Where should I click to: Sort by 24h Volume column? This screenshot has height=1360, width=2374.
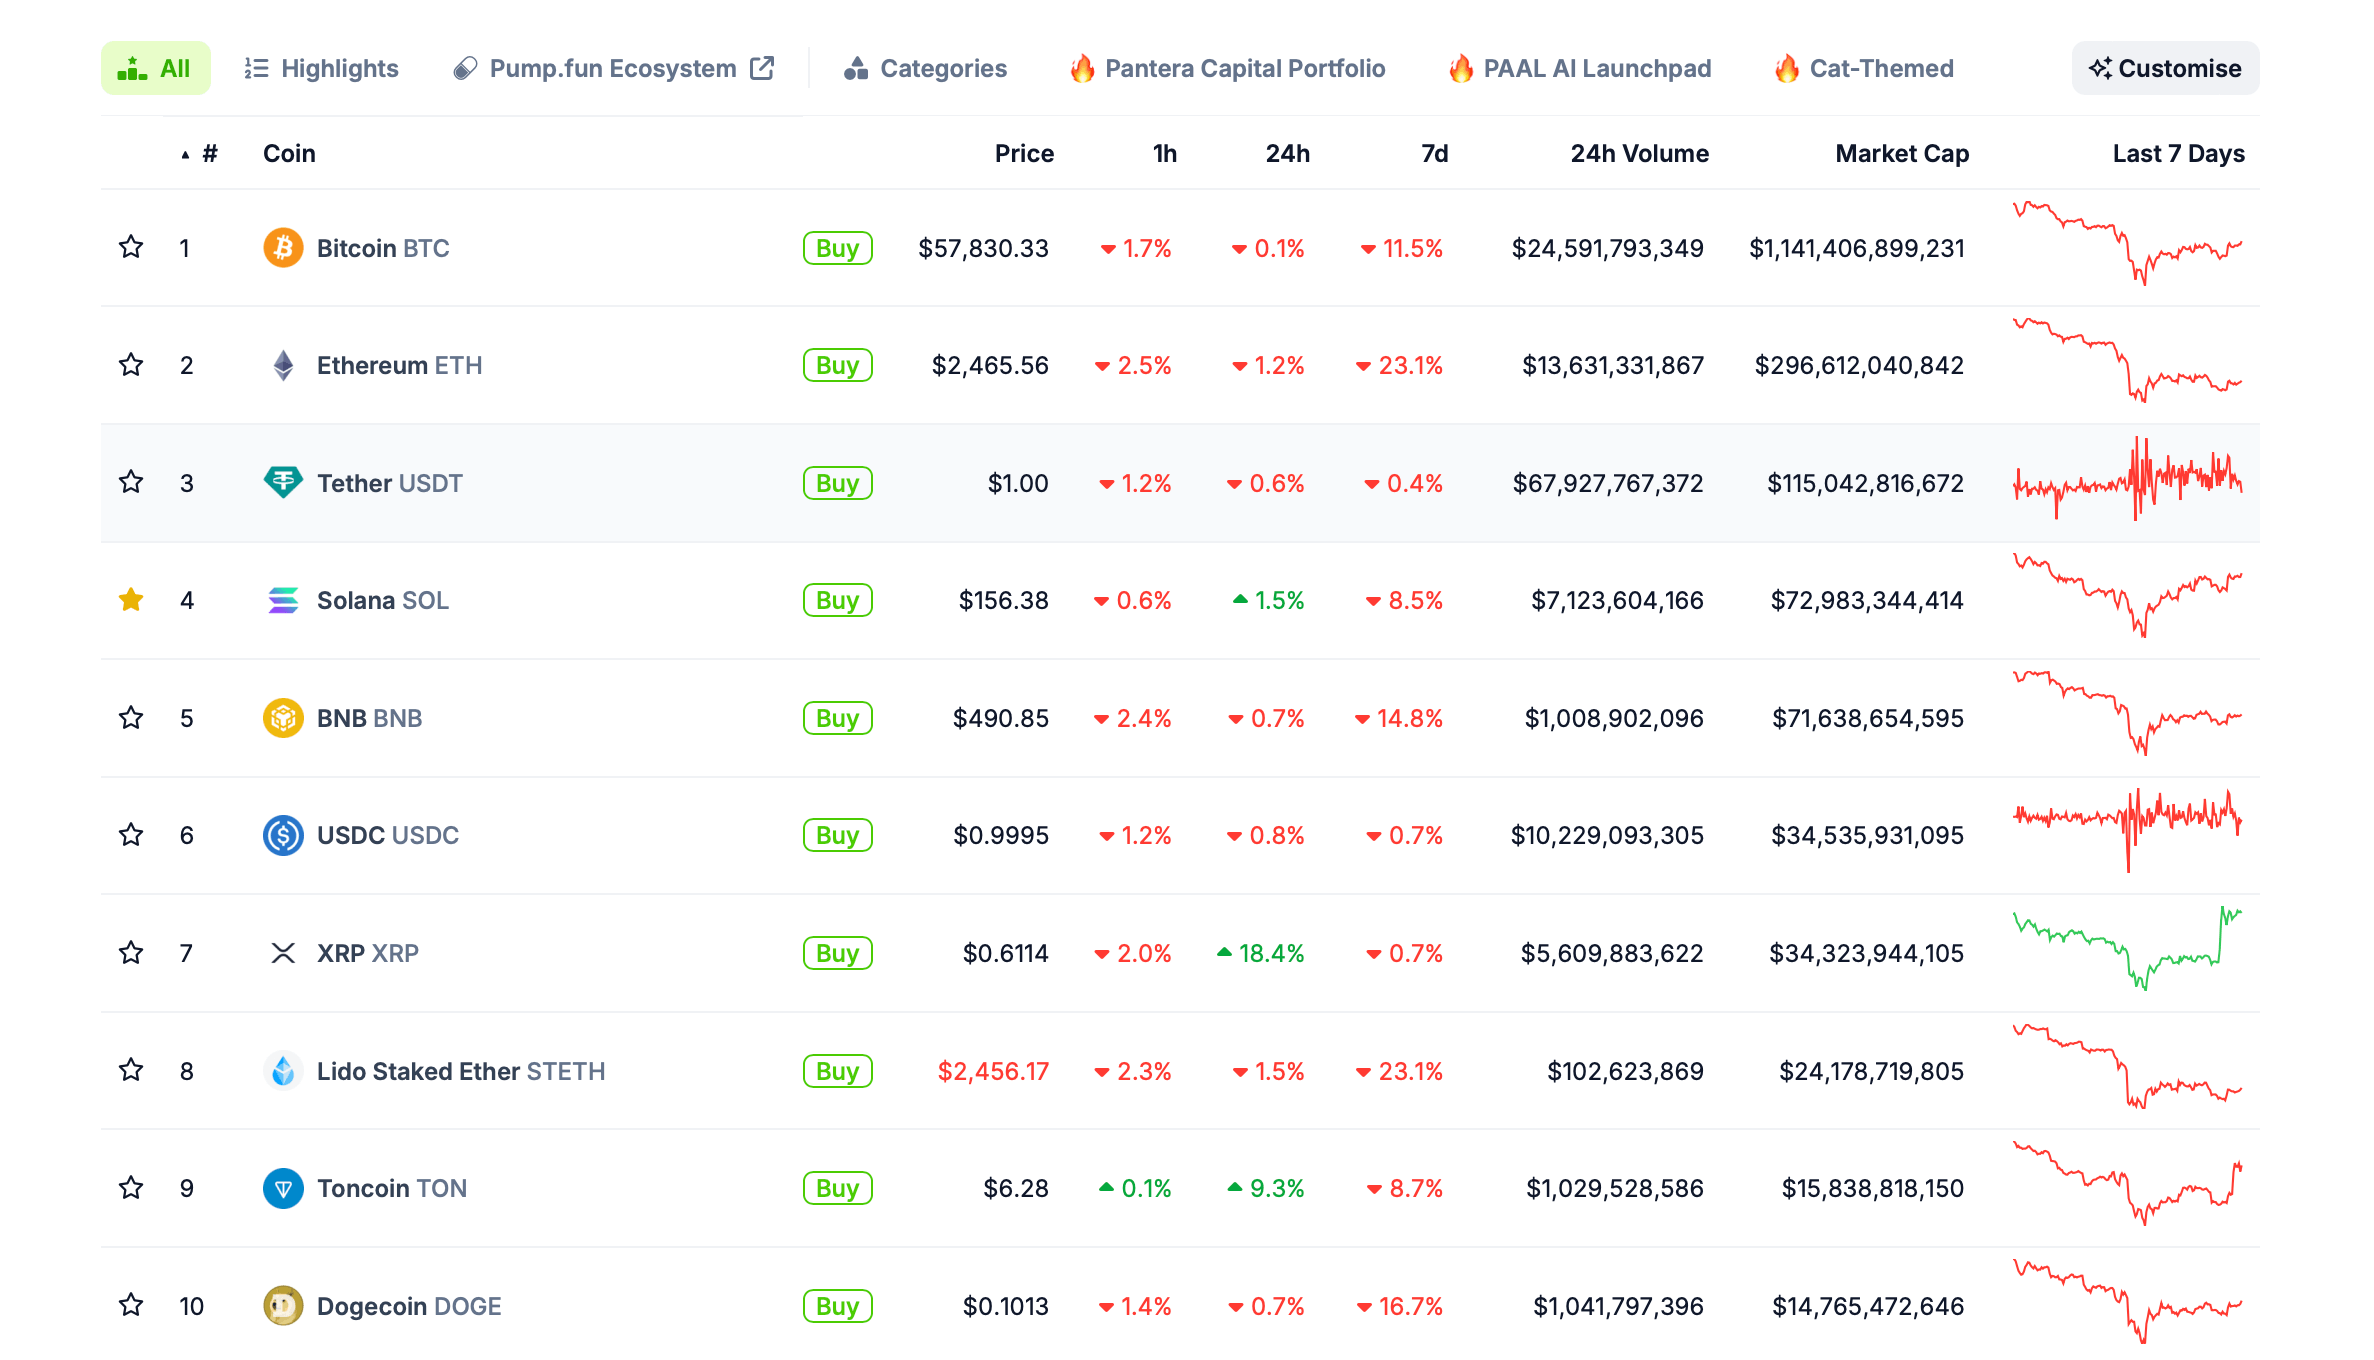click(1640, 153)
